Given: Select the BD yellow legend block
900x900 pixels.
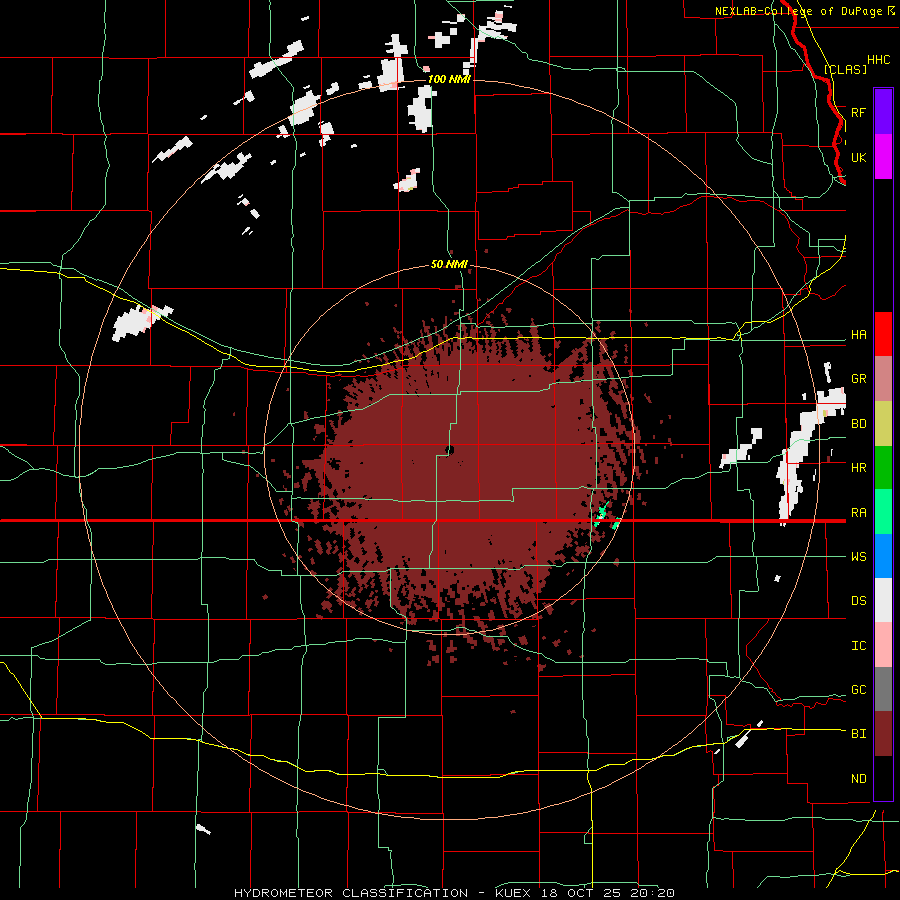Looking at the screenshot, I should (x=883, y=423).
